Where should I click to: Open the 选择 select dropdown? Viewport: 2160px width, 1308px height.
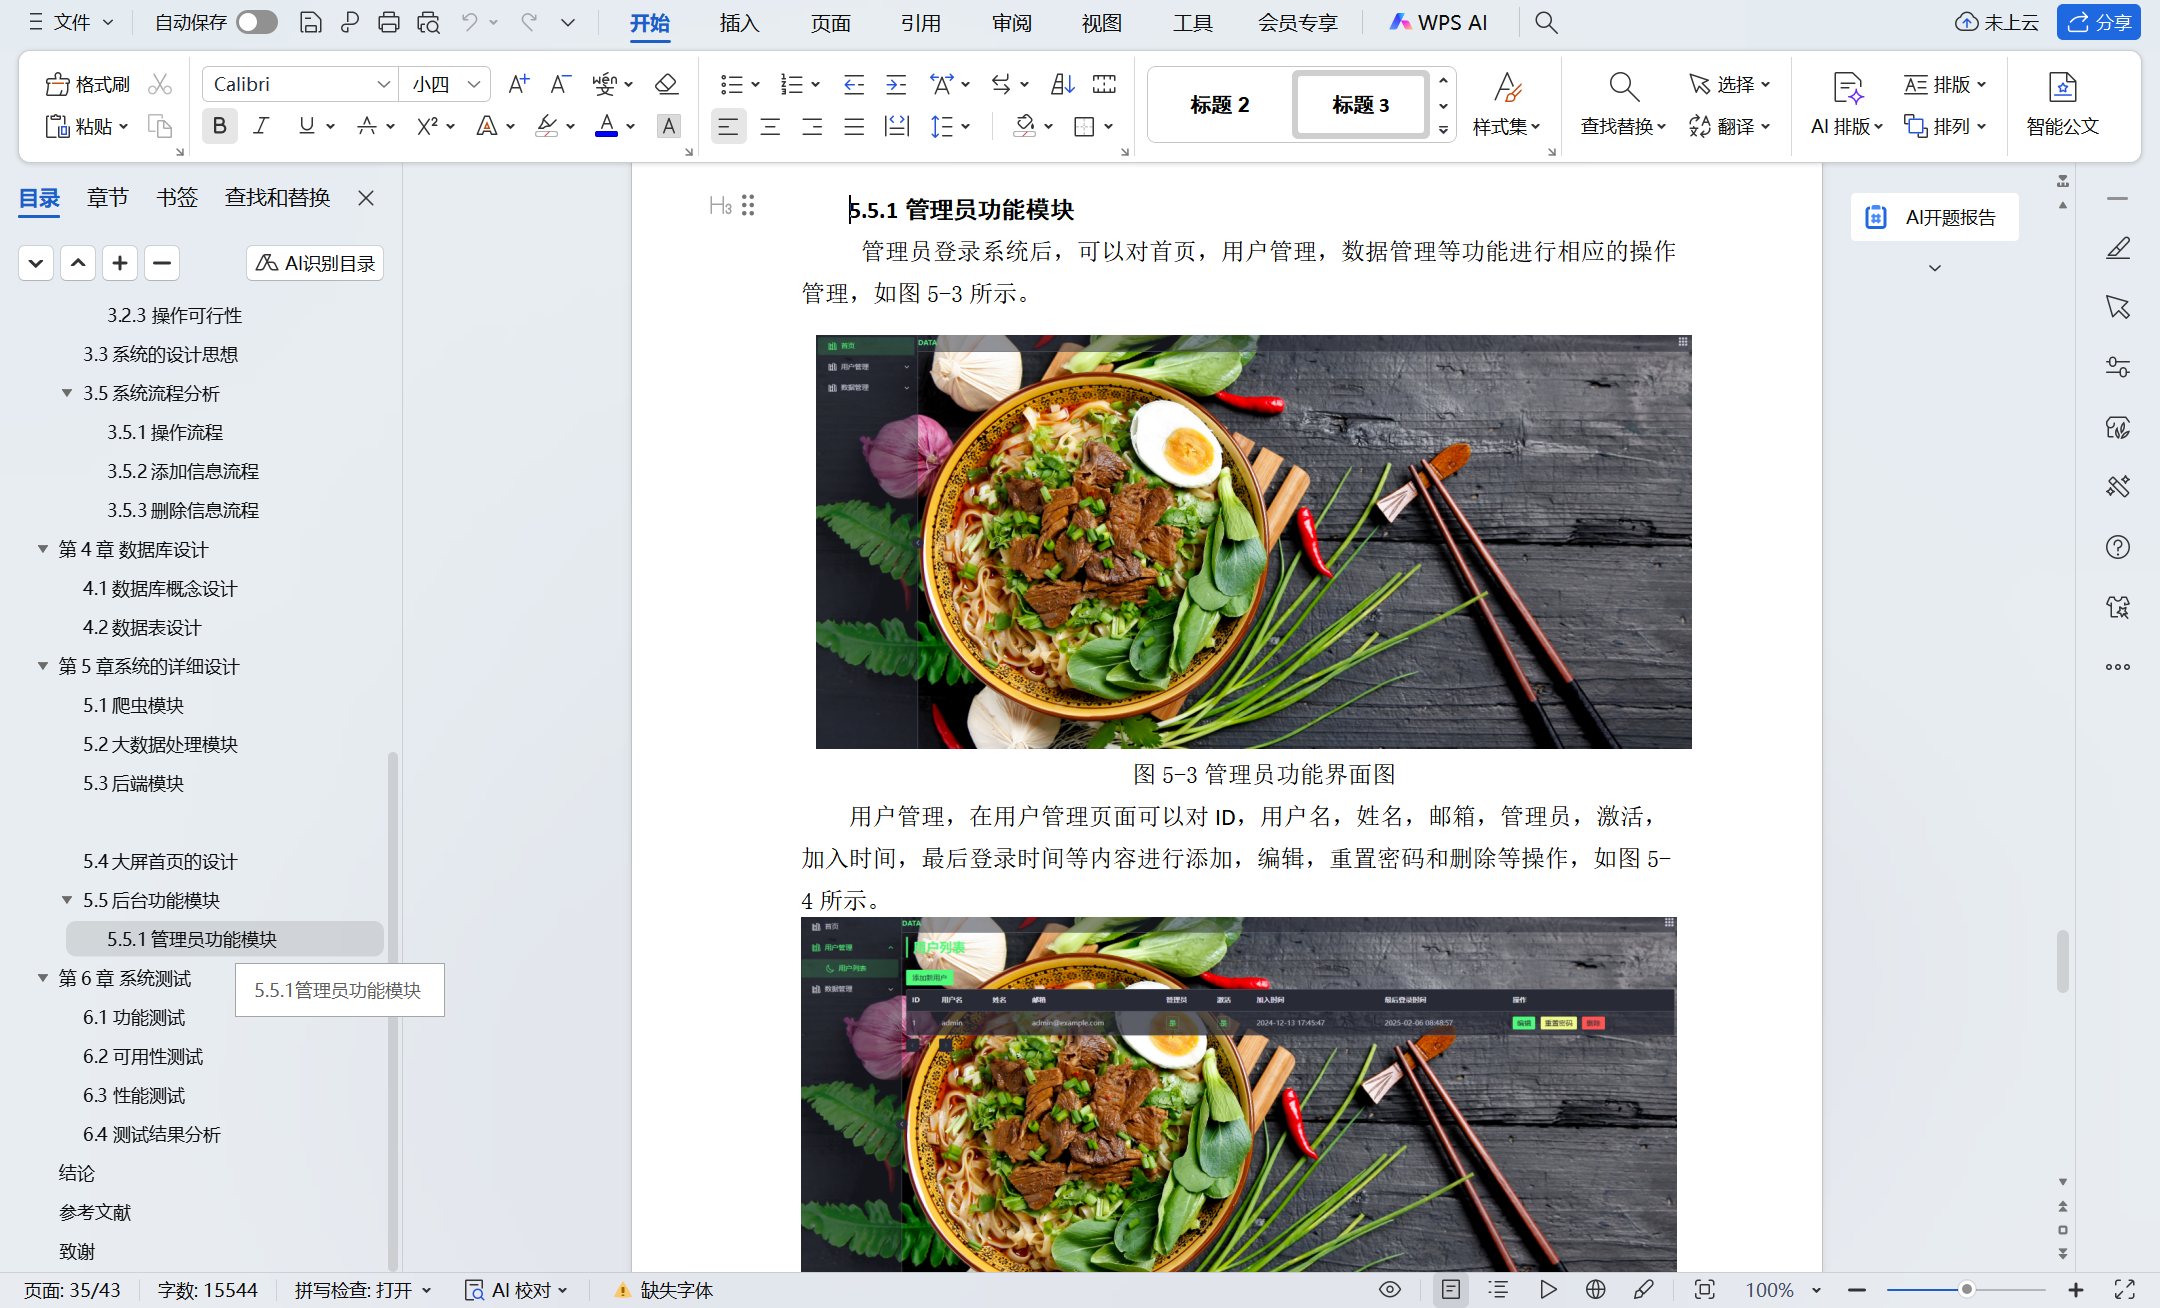coord(1729,84)
